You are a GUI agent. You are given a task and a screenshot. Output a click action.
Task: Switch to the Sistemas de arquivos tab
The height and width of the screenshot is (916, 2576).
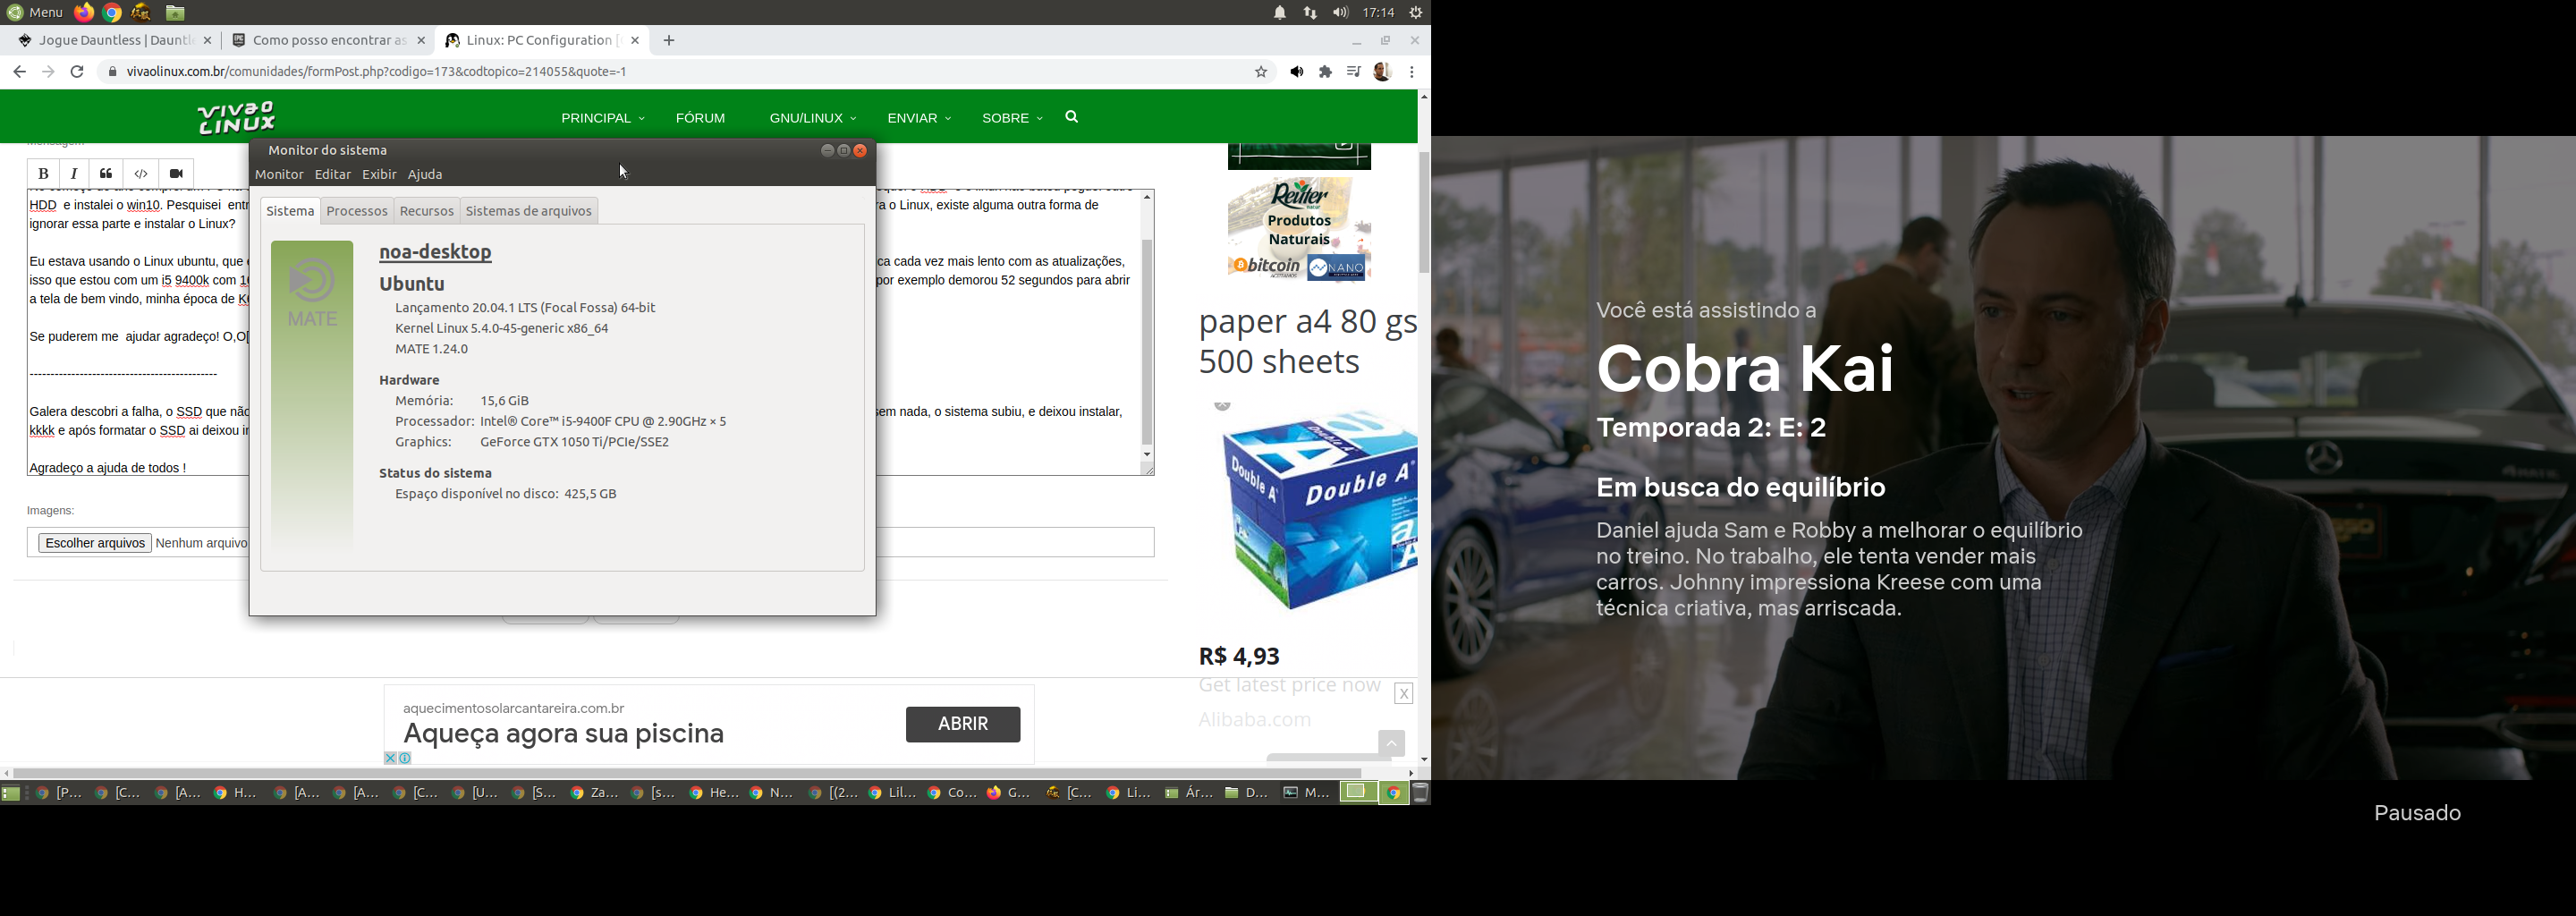pos(529,211)
